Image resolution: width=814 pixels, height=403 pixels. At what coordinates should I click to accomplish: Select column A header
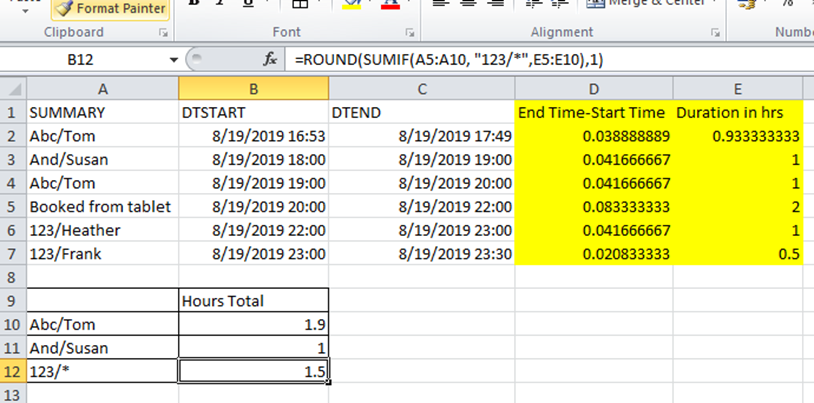[x=103, y=89]
